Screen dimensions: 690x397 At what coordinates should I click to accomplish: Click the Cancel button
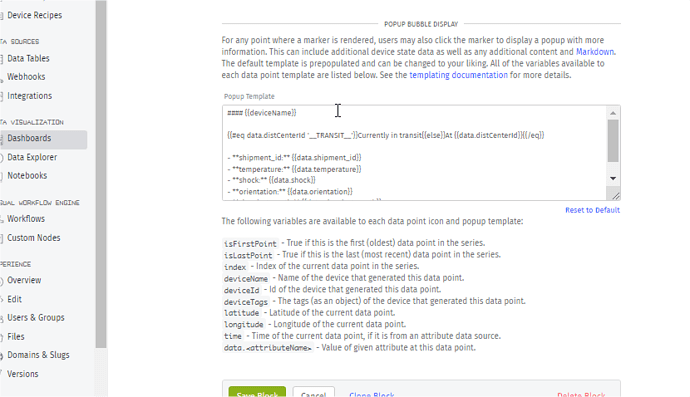click(x=313, y=392)
